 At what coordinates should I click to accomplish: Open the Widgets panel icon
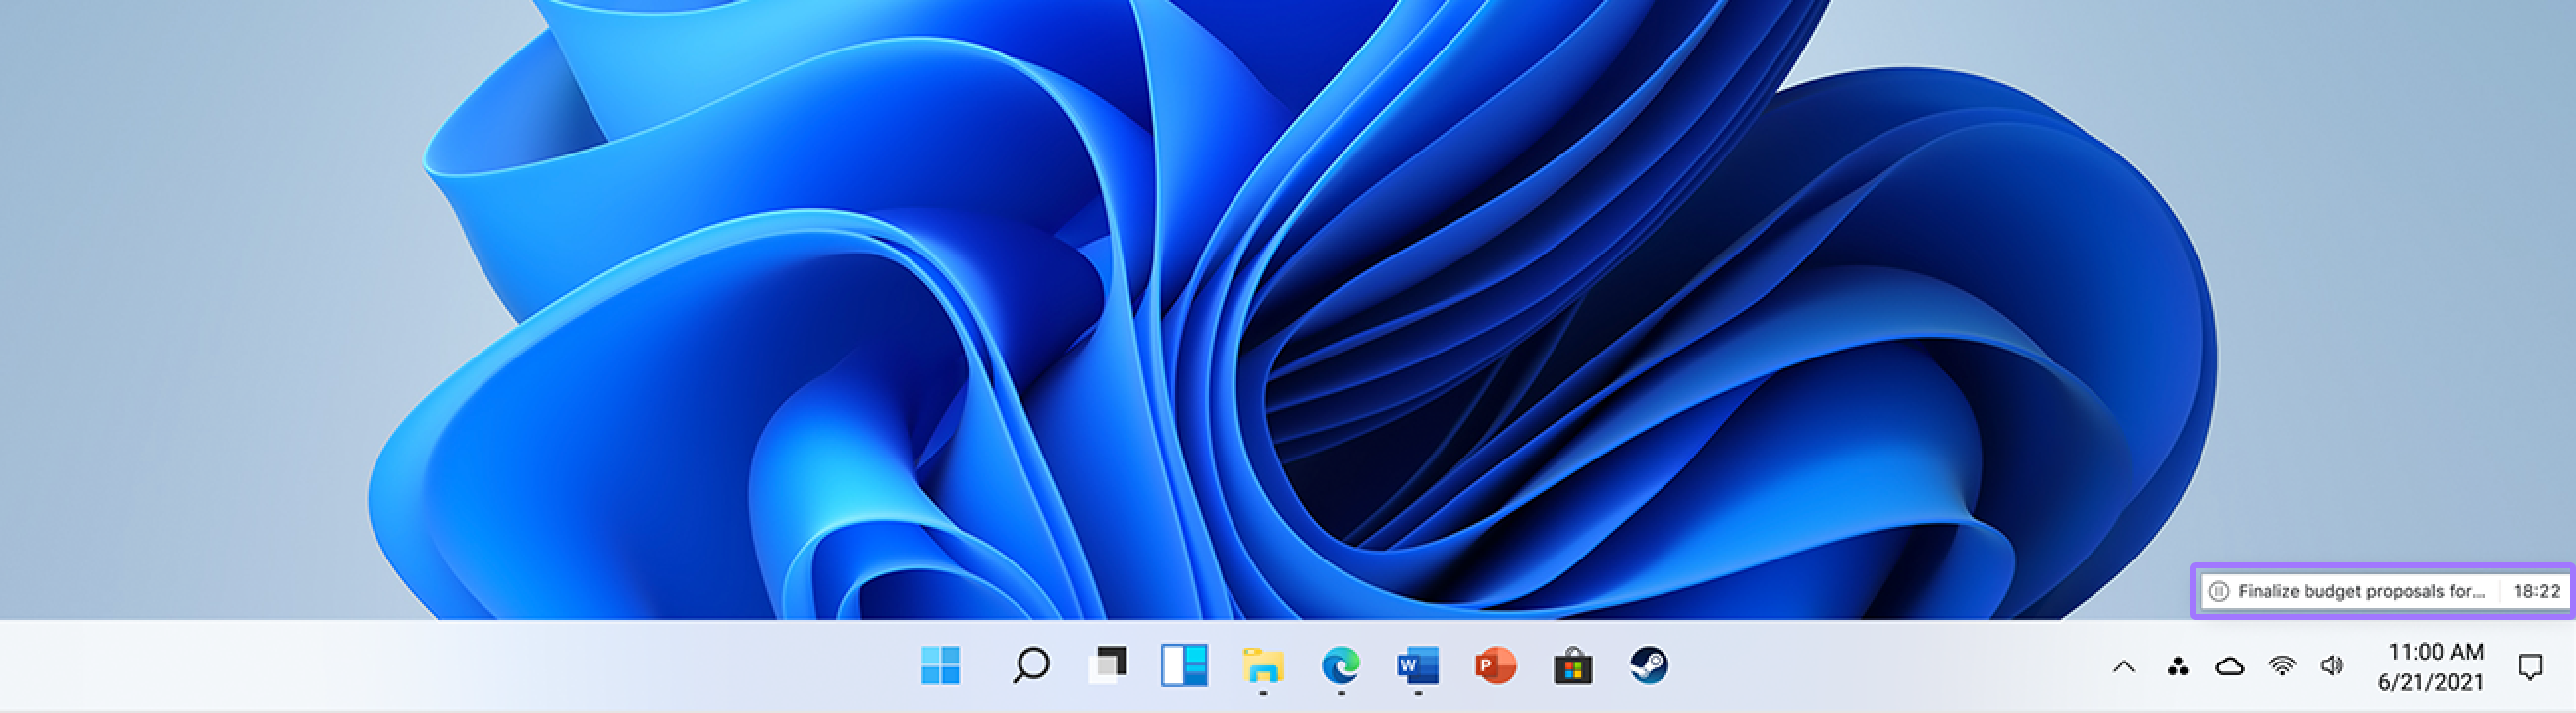(x=1184, y=665)
